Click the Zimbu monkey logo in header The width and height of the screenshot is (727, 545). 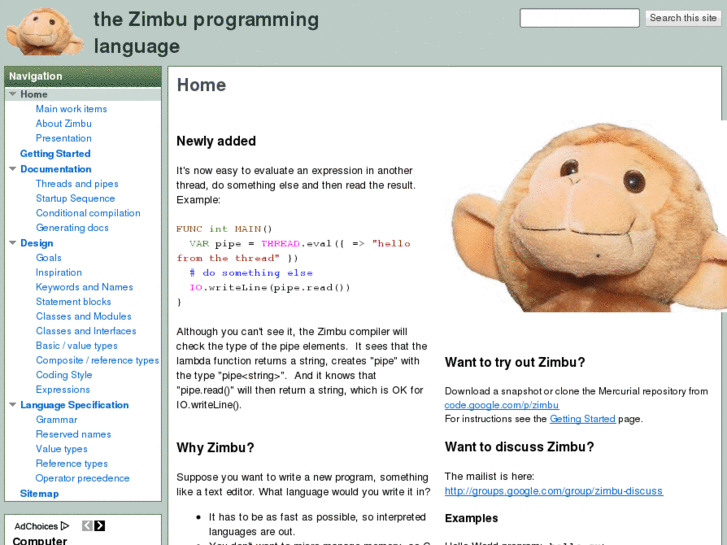pos(45,32)
